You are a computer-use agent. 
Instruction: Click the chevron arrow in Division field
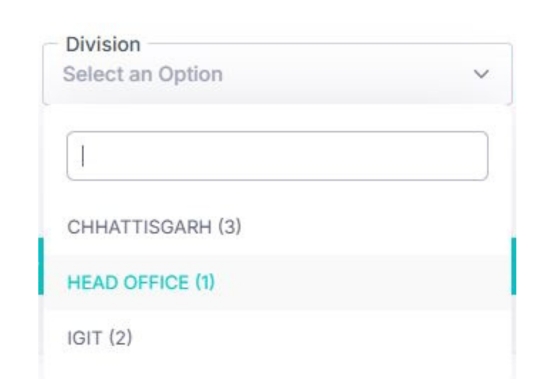(481, 74)
